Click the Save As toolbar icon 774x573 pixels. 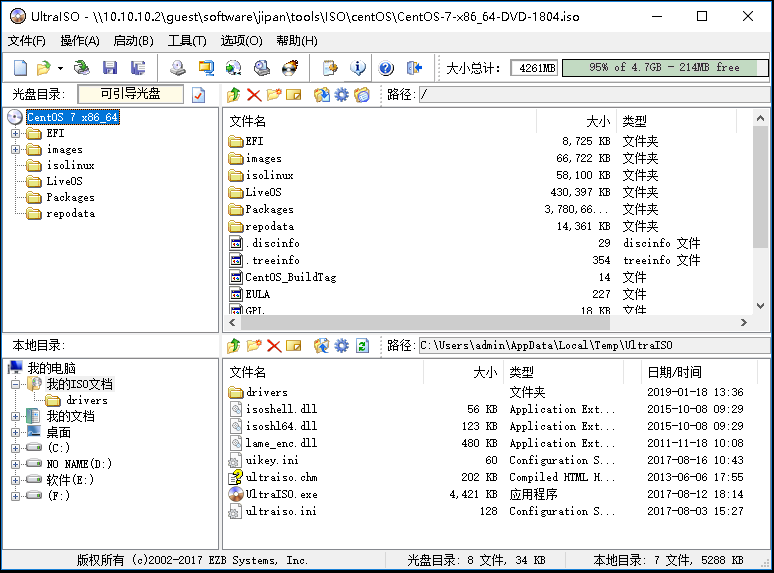tap(138, 68)
